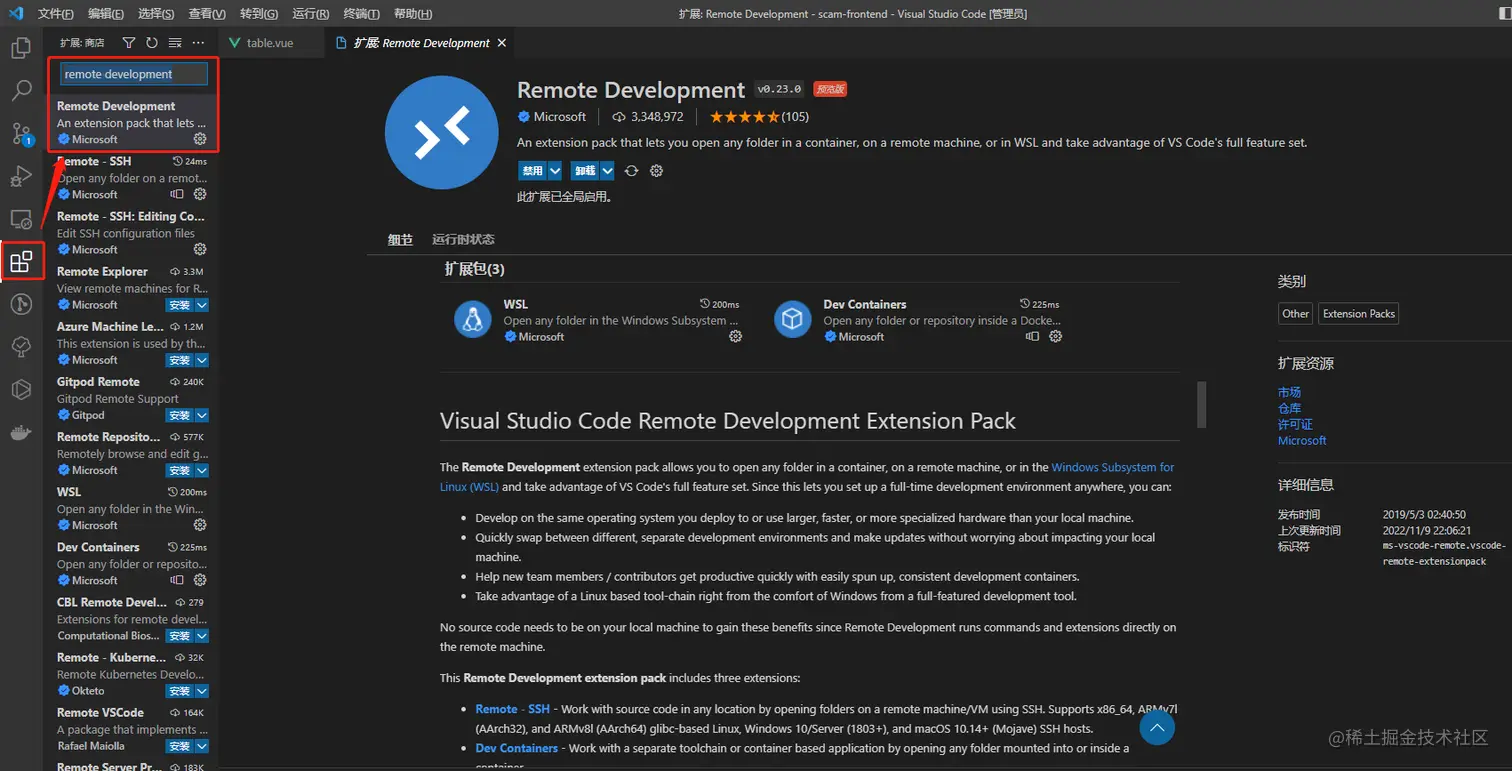Open gear settings for Remote - SSH extension
This screenshot has height=771, width=1512.
point(200,194)
